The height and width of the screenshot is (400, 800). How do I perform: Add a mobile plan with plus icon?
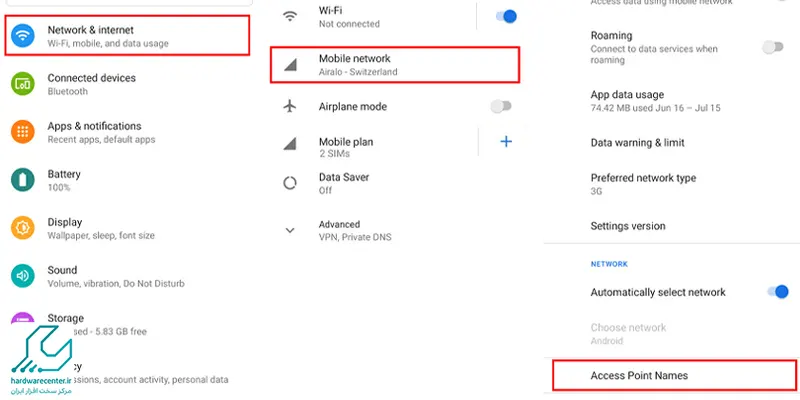[x=506, y=141]
